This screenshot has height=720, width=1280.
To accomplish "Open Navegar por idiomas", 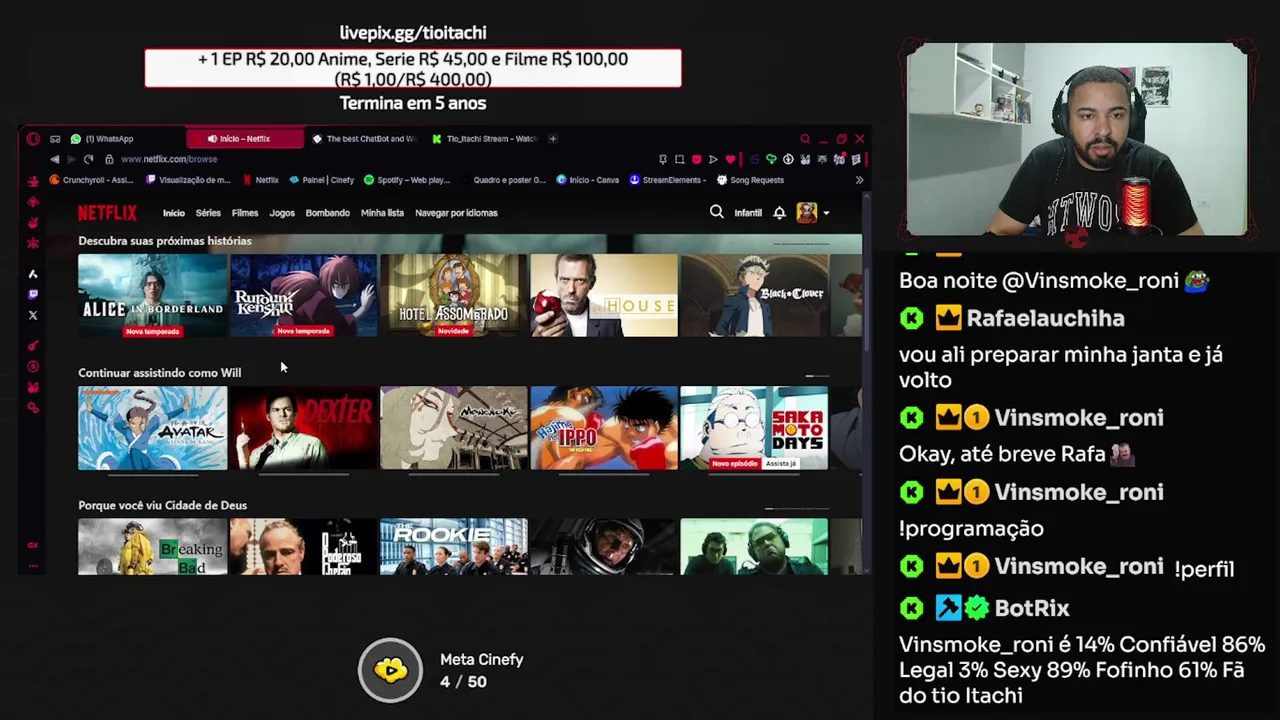I will point(456,213).
